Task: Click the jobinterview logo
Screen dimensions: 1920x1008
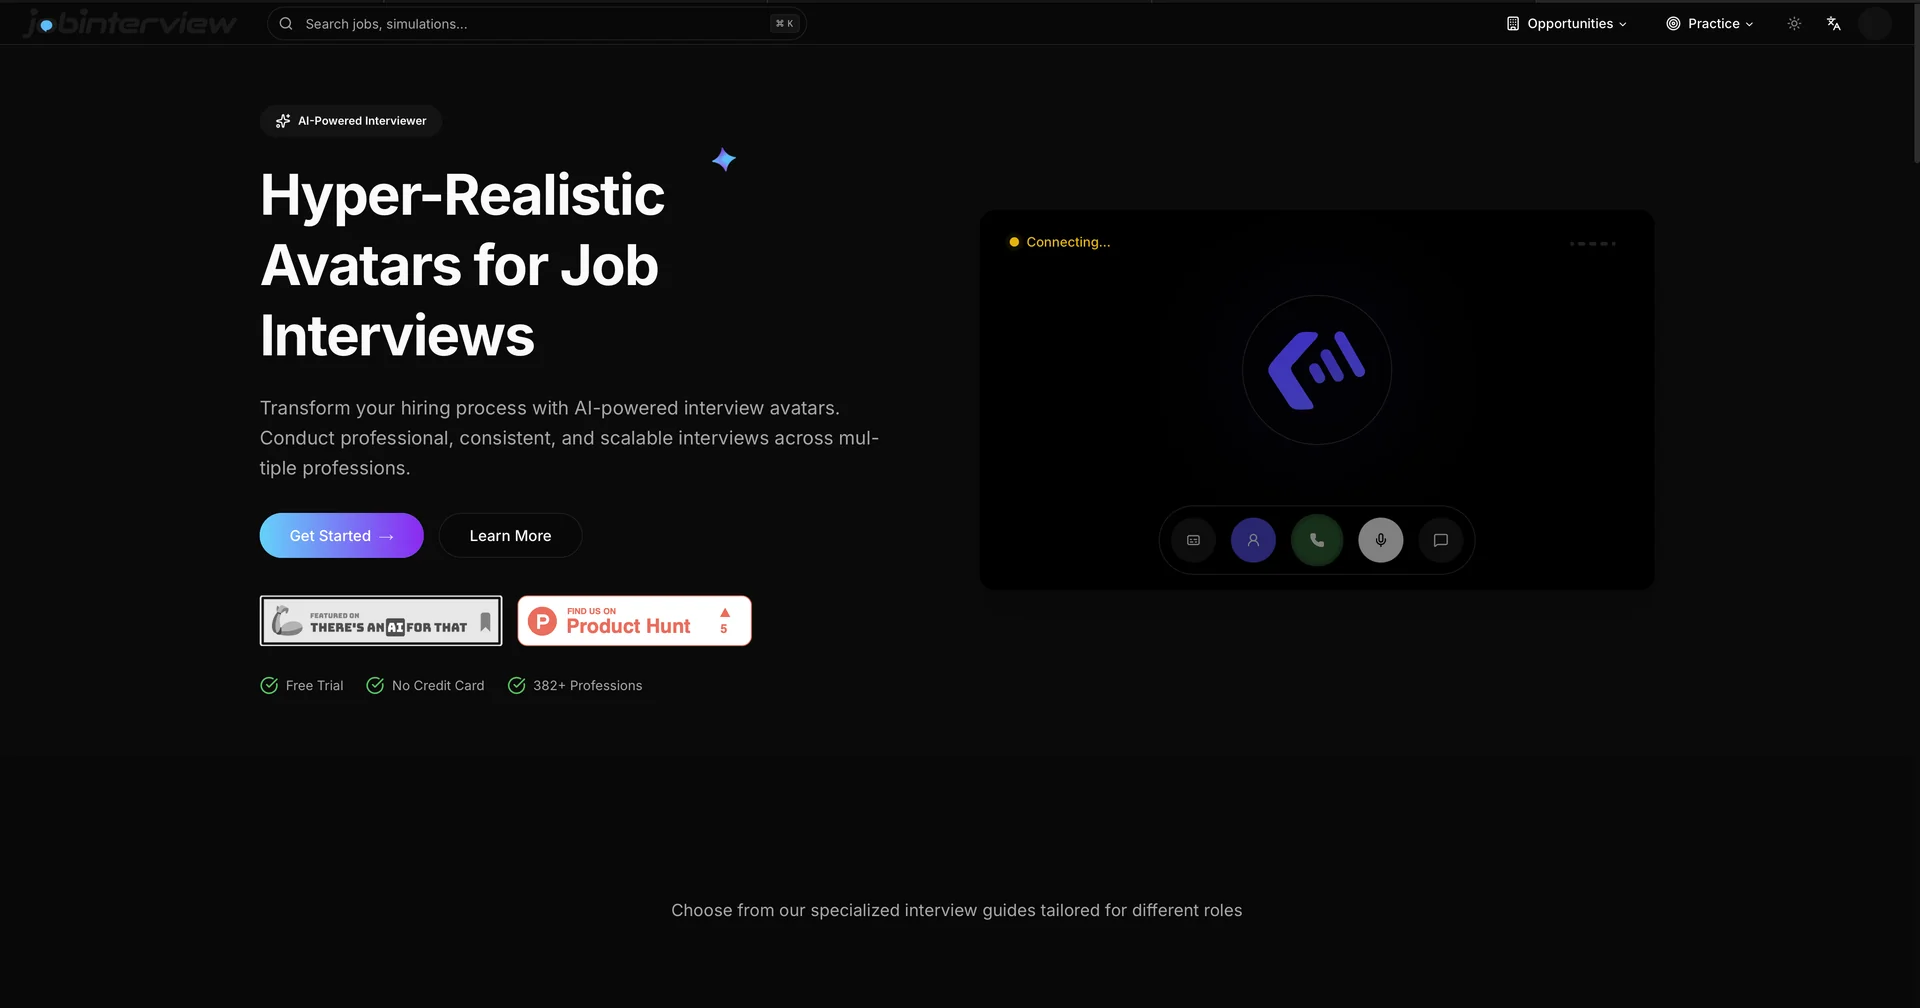Action: coord(131,23)
